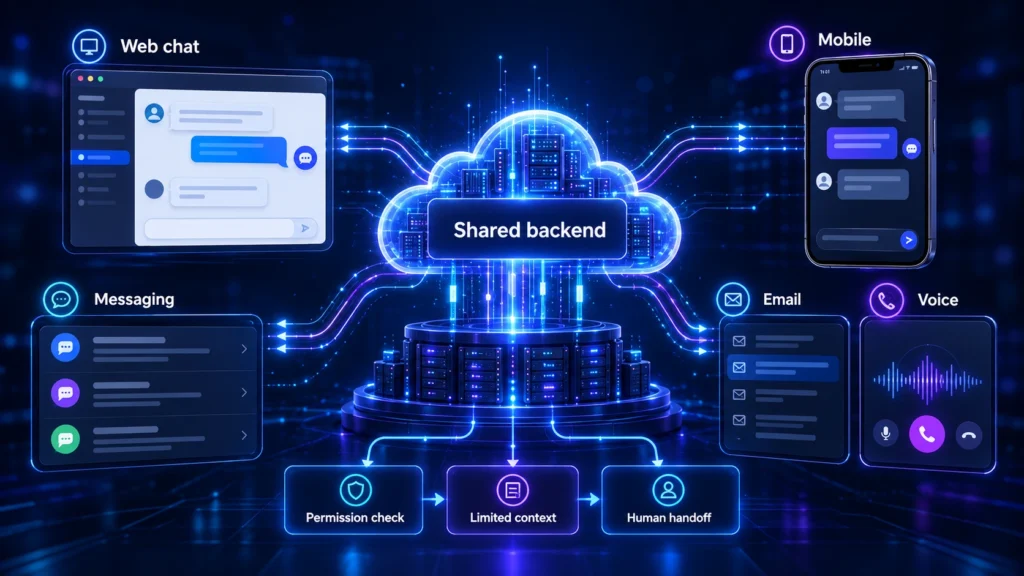Viewport: 1024px width, 576px height.
Task: Click the Voice heading text
Action: 938,300
